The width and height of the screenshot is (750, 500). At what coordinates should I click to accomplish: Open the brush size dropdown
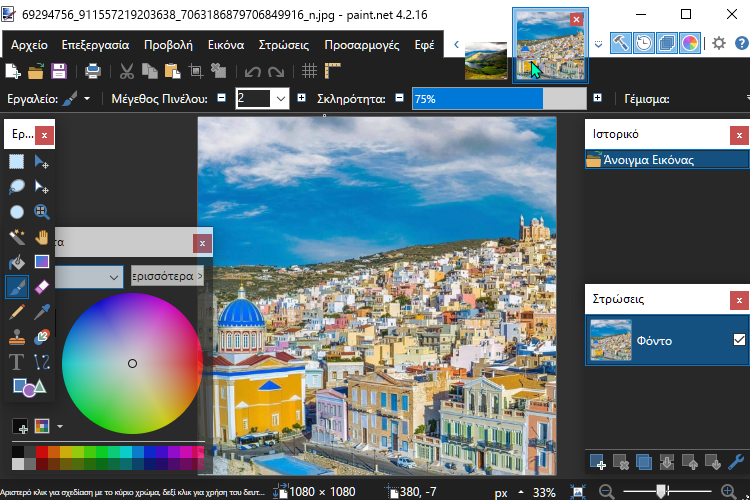tap(280, 98)
